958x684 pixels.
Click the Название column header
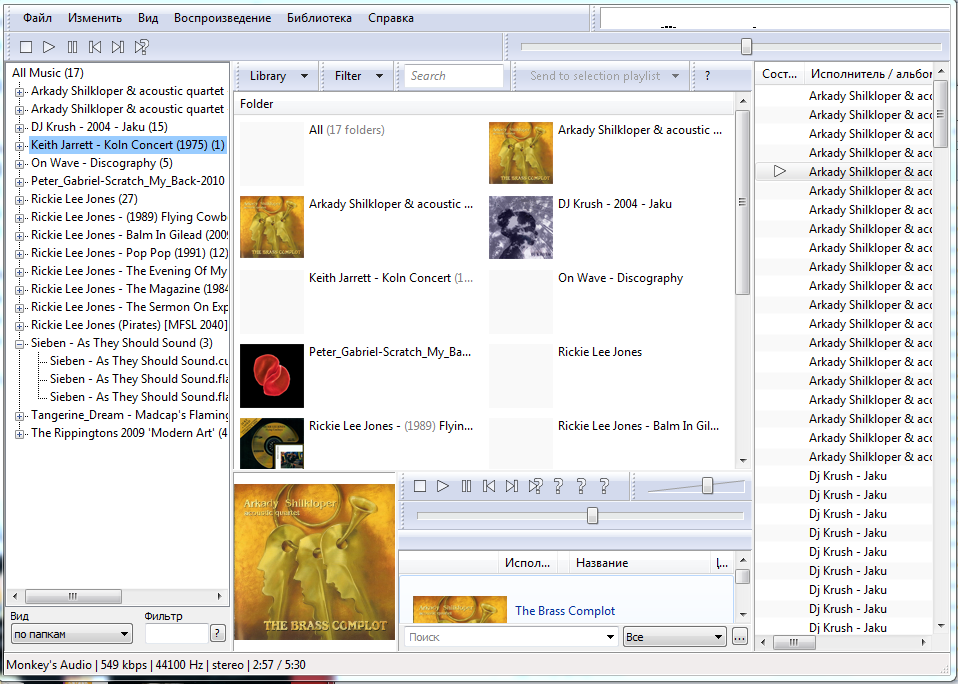pos(602,563)
